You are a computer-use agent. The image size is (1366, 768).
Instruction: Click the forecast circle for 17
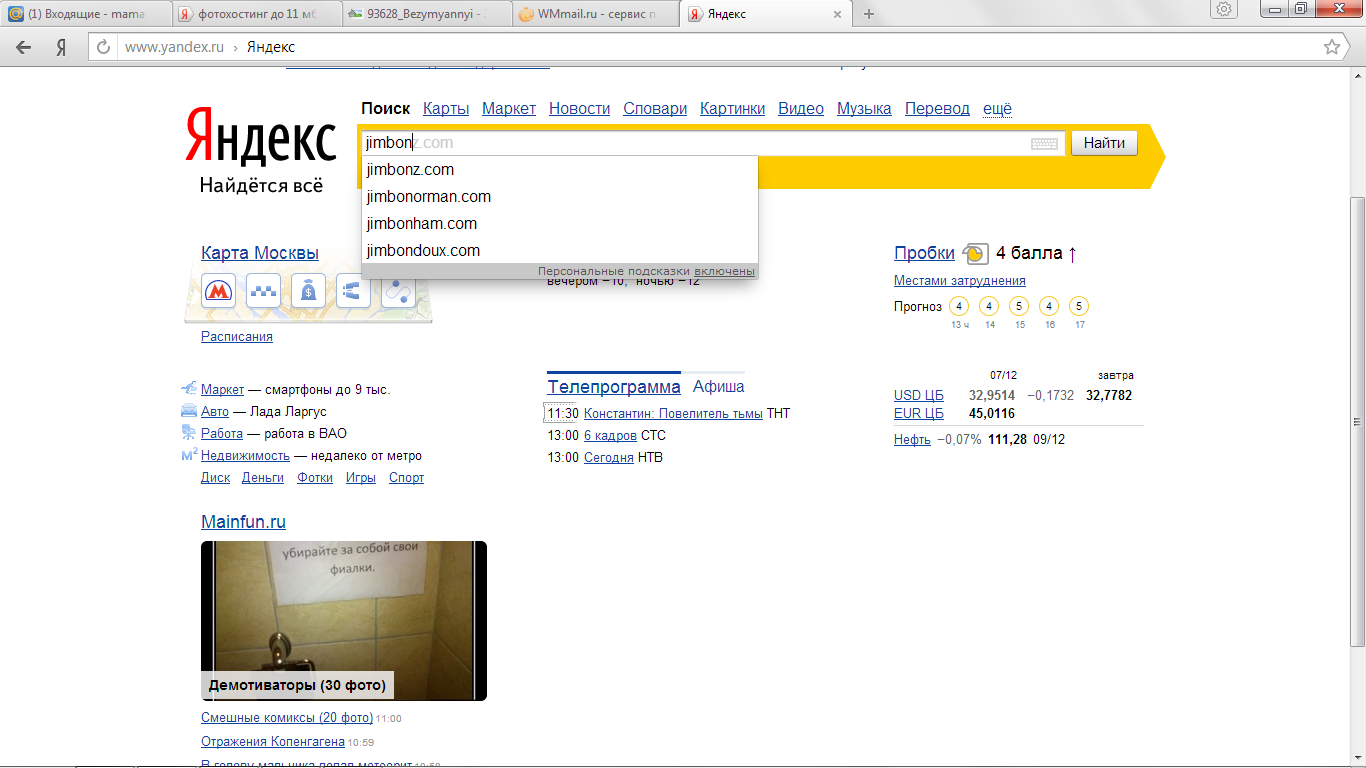coord(1079,306)
